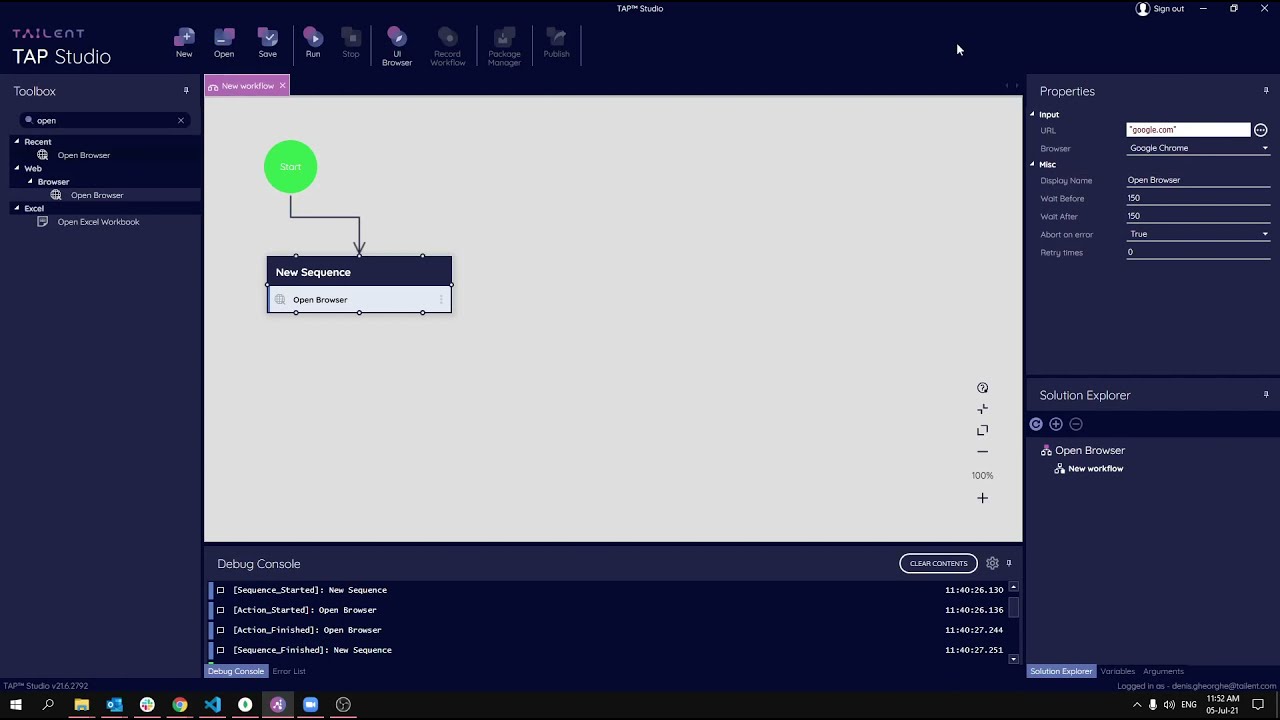Click the minus icon in Solution Explorer
This screenshot has width=1280, height=720.
pyautogui.click(x=1076, y=424)
